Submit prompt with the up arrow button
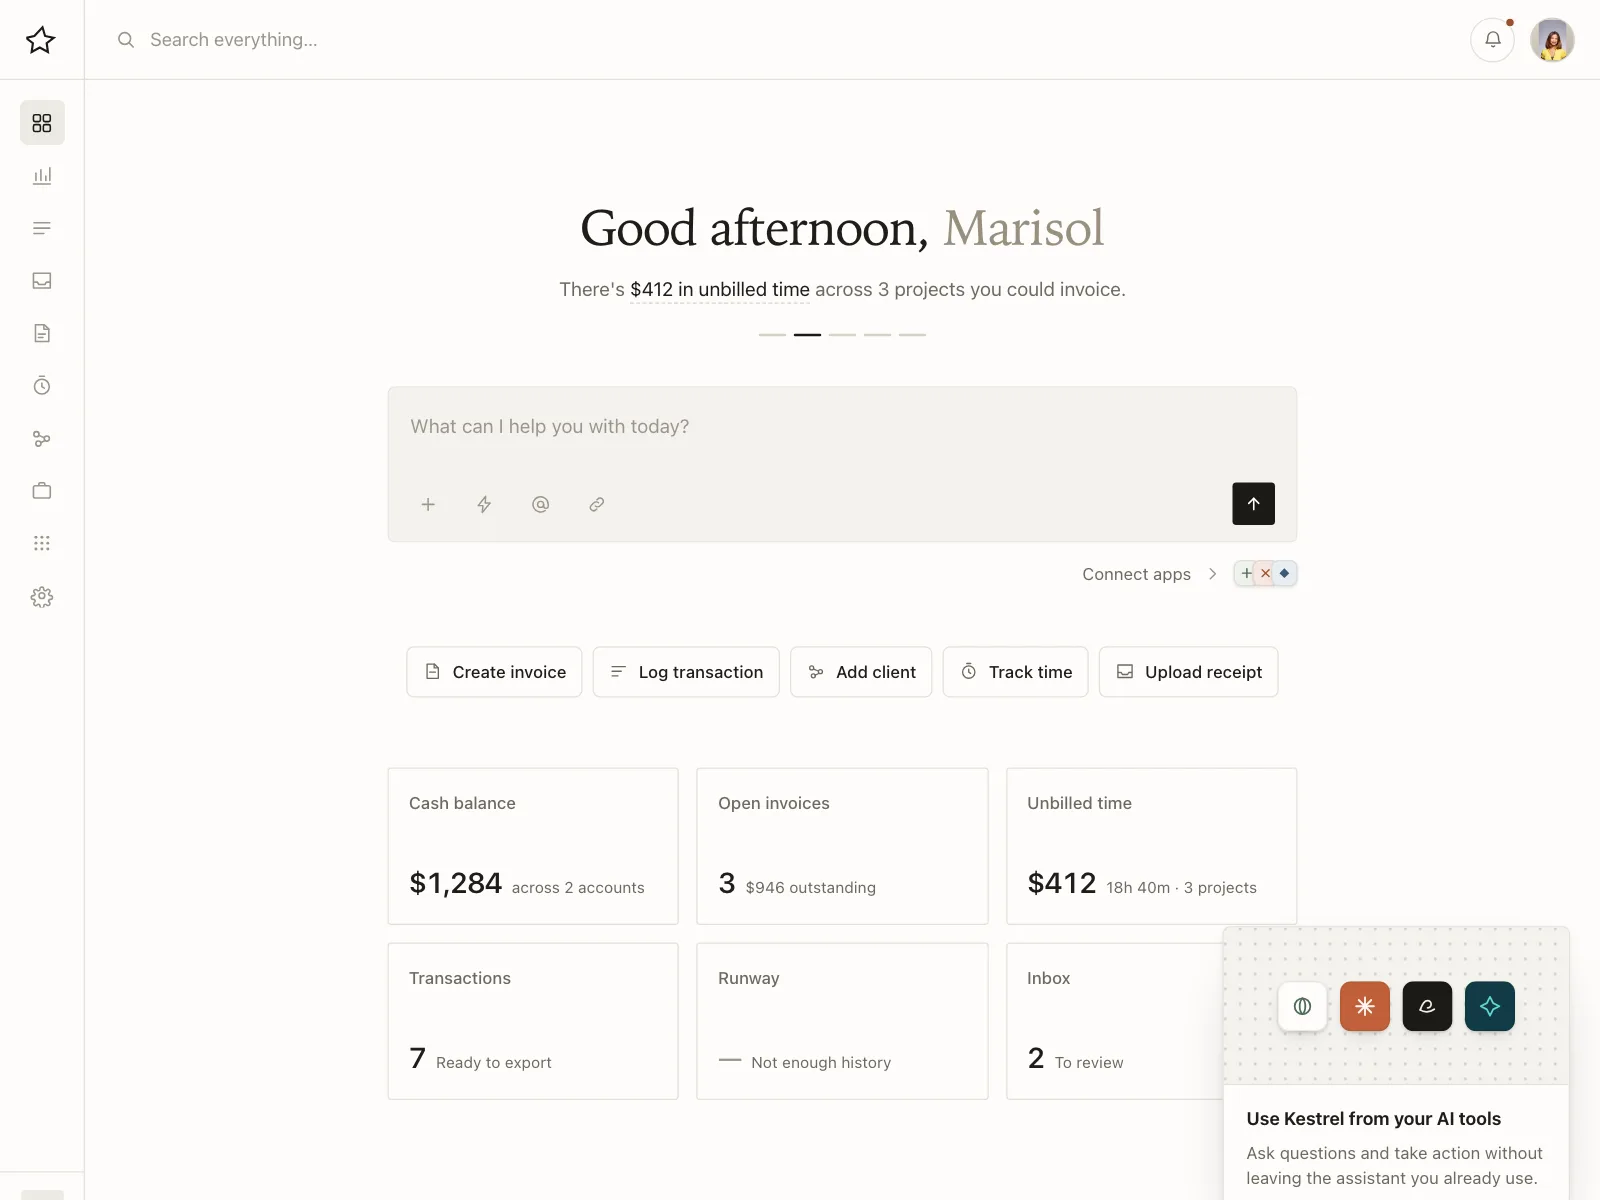 (1253, 504)
